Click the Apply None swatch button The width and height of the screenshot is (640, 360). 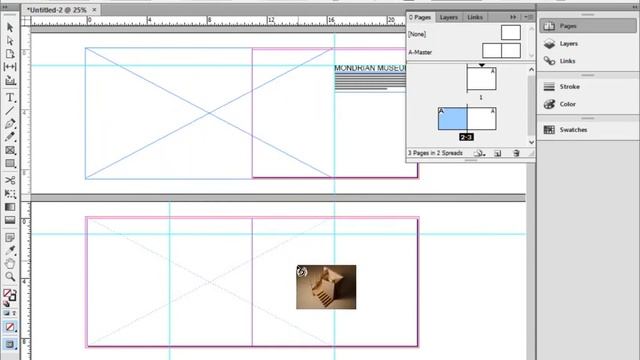(x=10, y=327)
